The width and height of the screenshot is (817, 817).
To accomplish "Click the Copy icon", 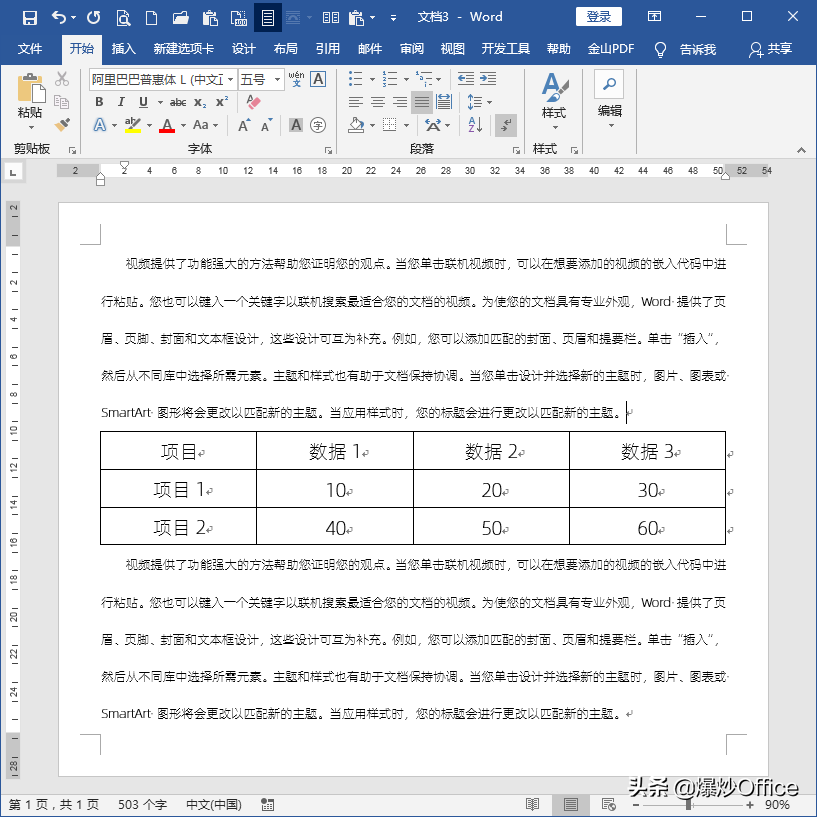I will [x=62, y=102].
